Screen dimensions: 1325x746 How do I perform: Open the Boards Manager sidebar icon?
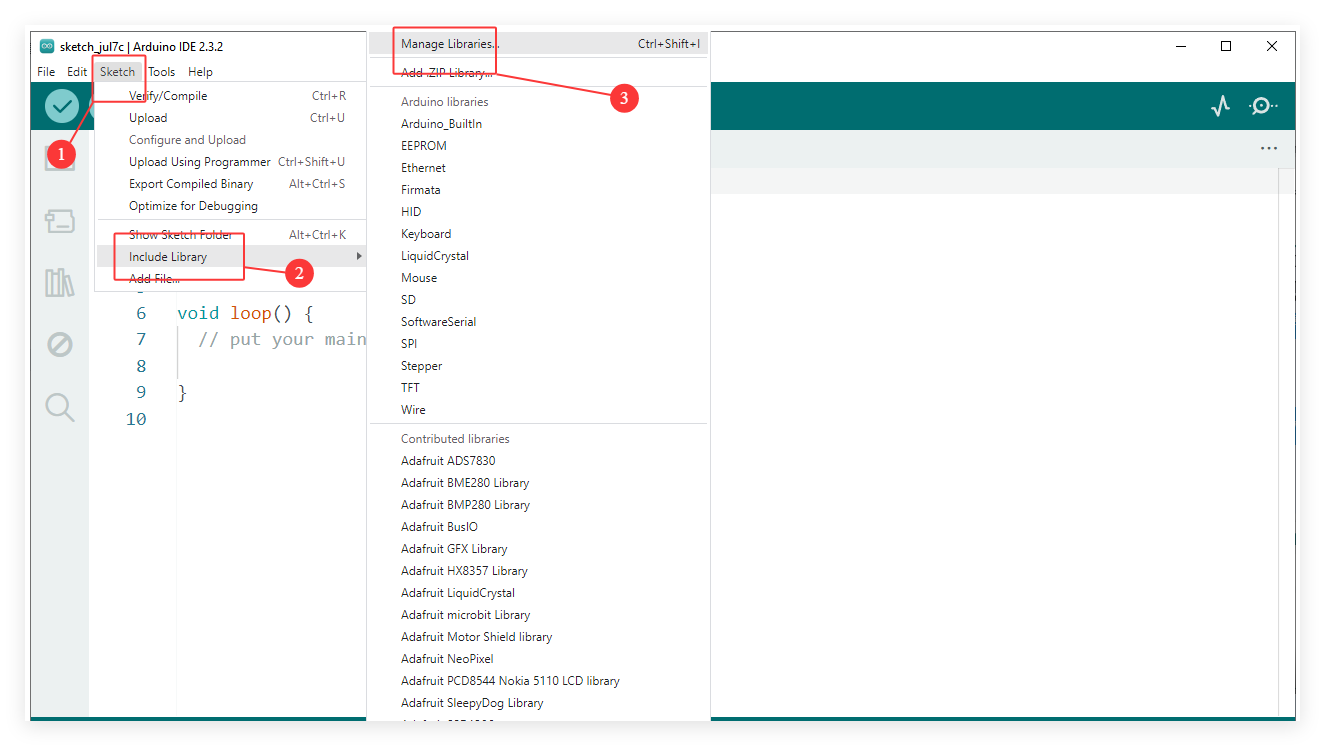point(60,221)
